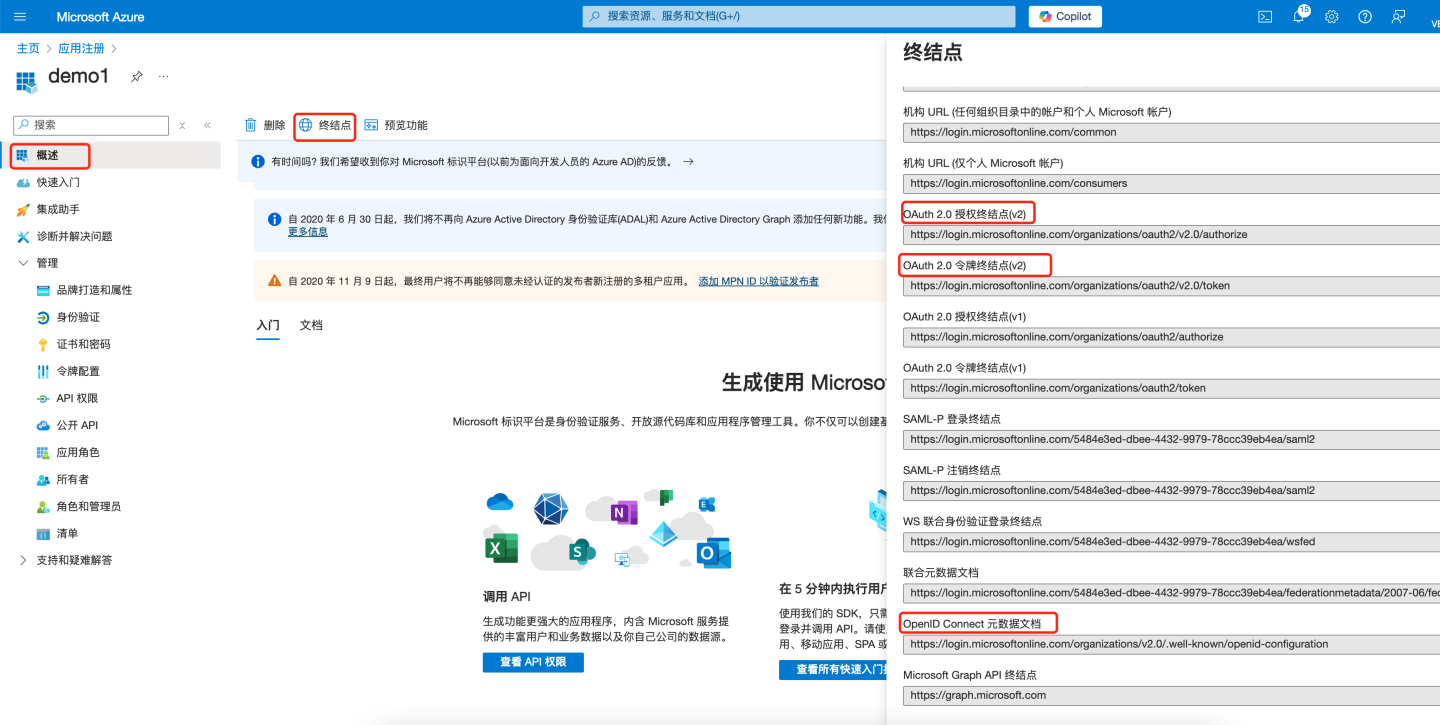1440x725 pixels.
Task: Click the 查看 API 权限 button
Action: (533, 662)
